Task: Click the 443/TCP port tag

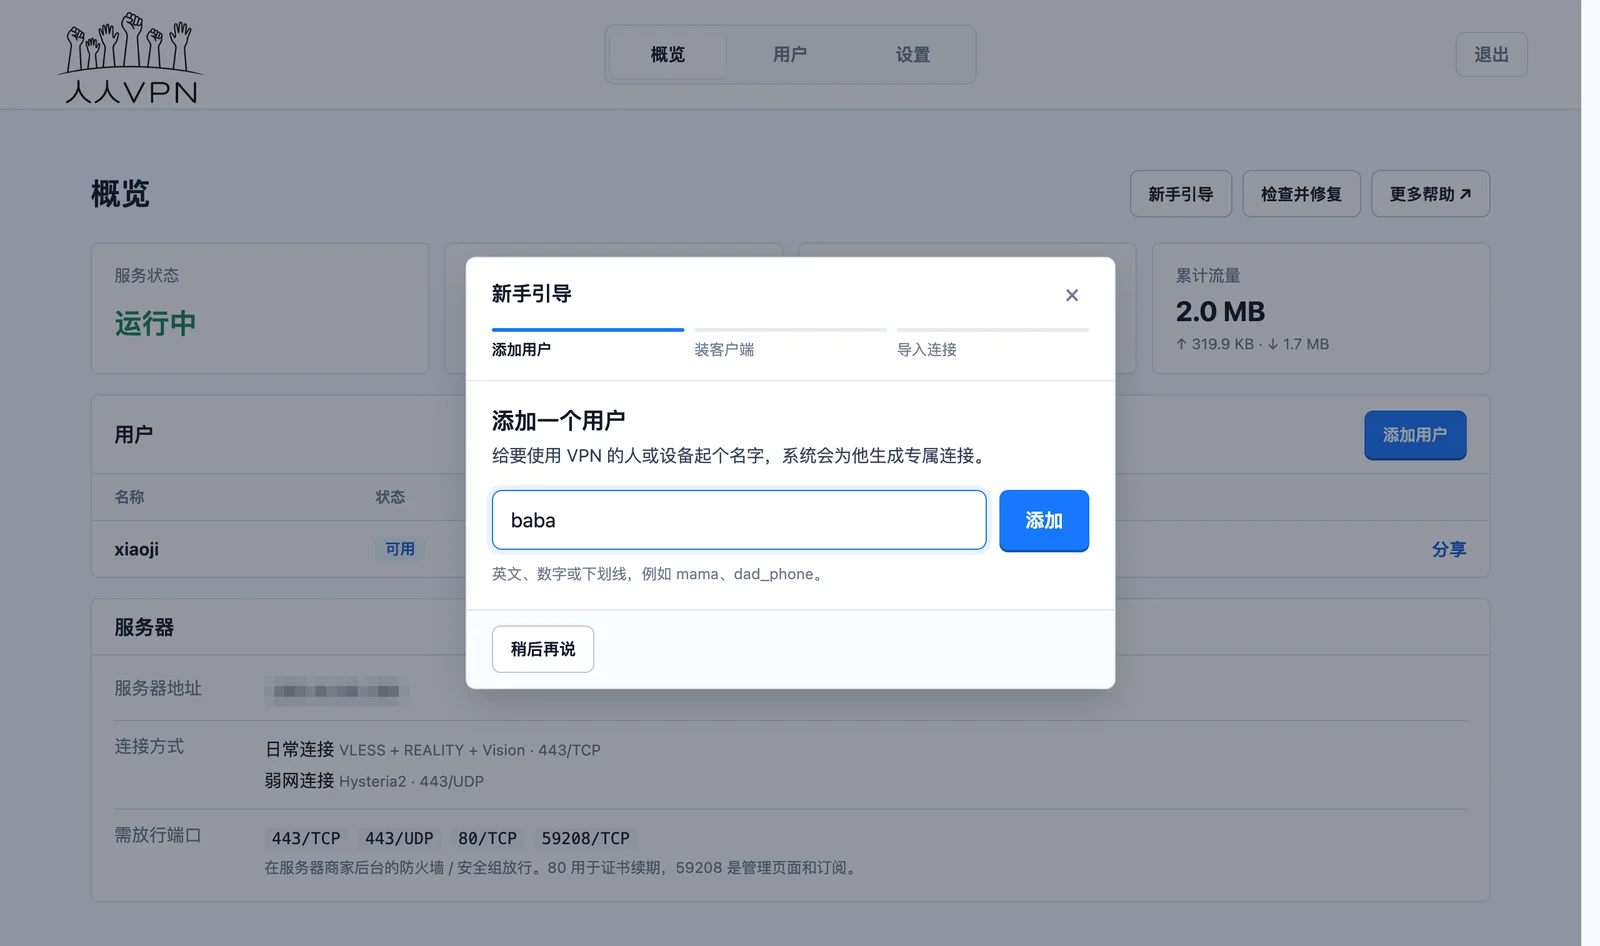Action: pyautogui.click(x=306, y=838)
